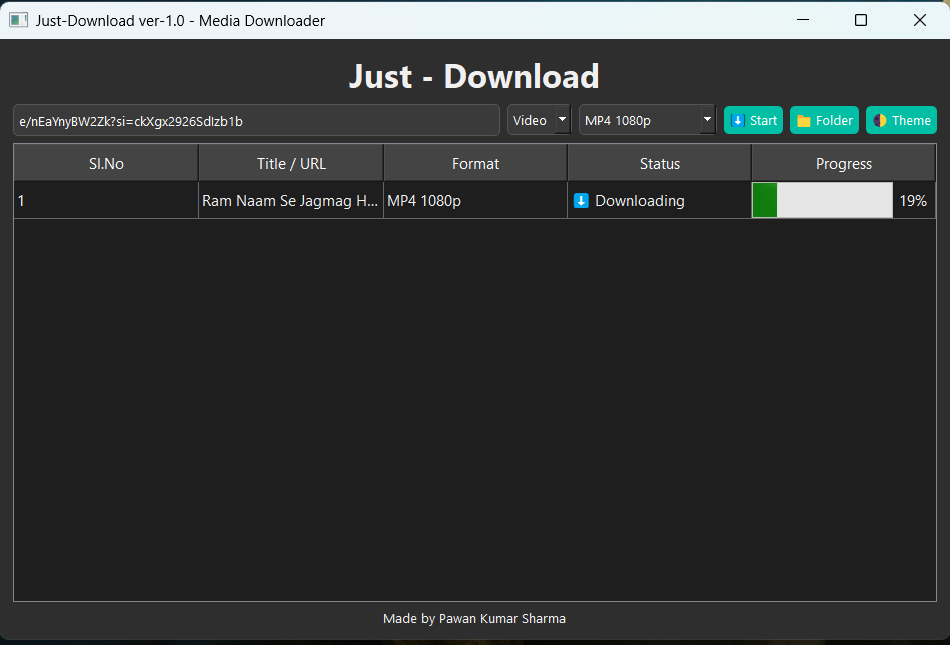Click the Title / URL column header
Image resolution: width=950 pixels, height=645 pixels.
pos(290,163)
